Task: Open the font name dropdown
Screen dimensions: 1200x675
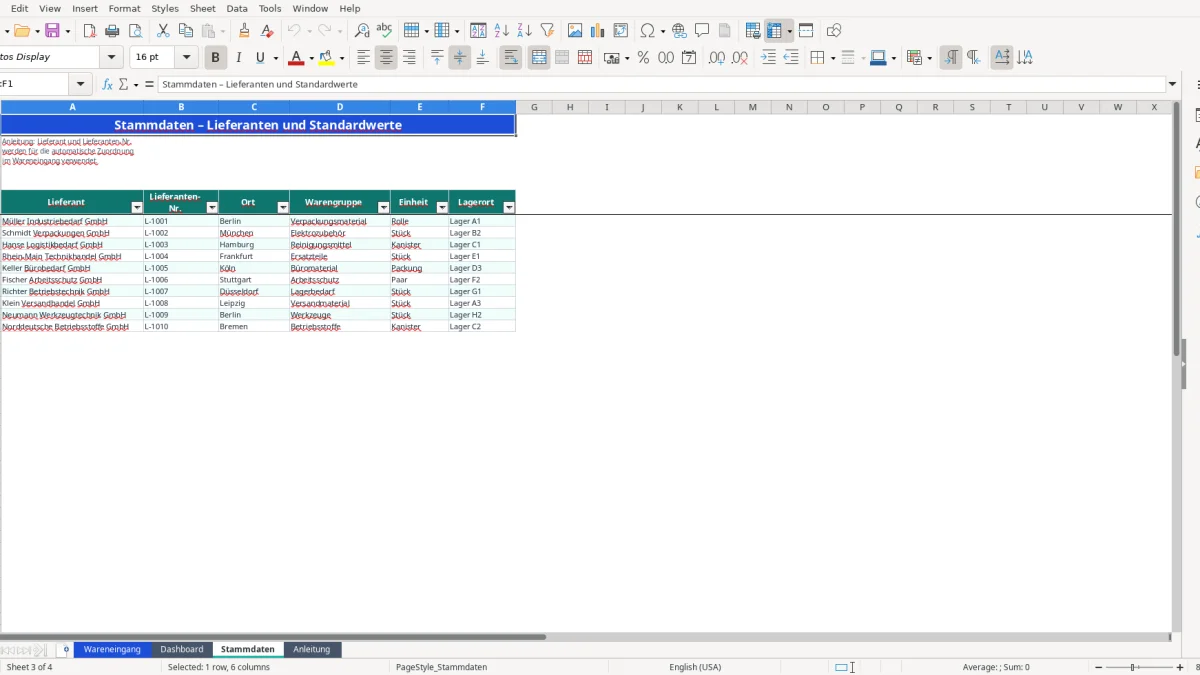Action: pyautogui.click(x=112, y=58)
